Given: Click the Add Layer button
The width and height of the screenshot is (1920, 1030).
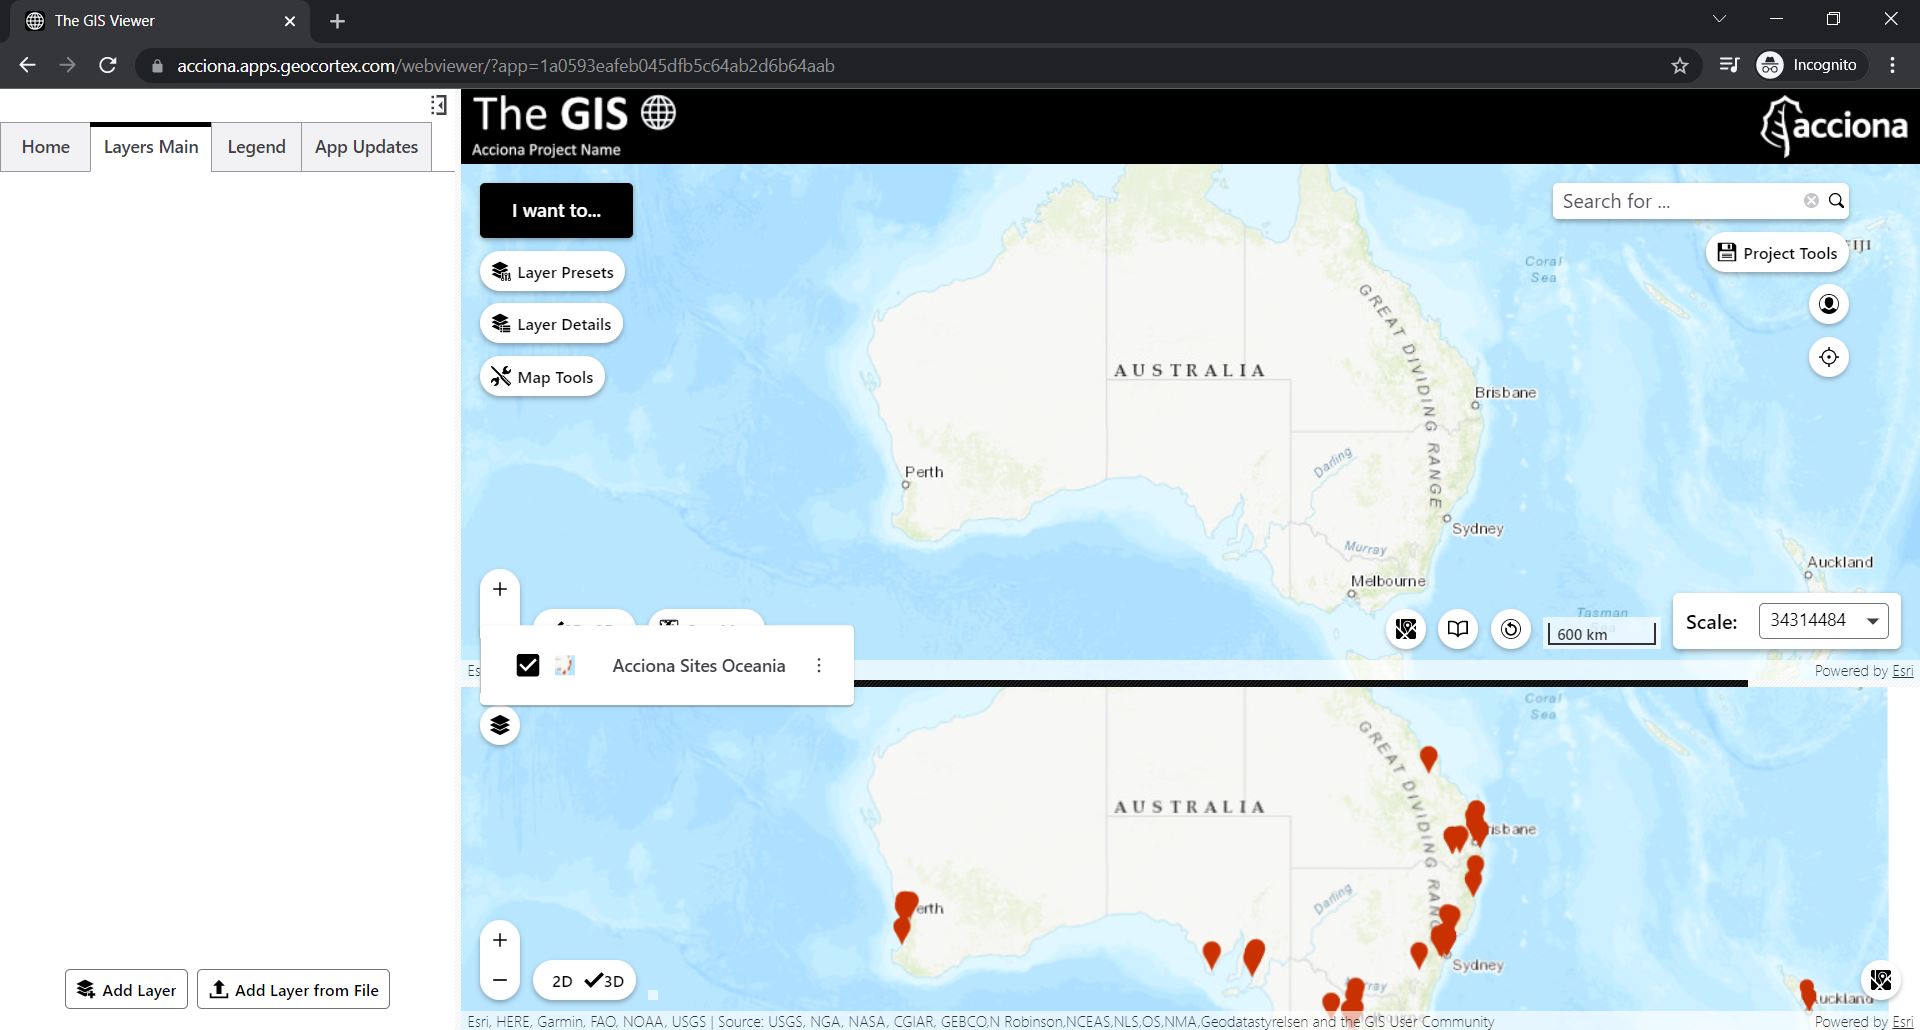Looking at the screenshot, I should pos(126,990).
